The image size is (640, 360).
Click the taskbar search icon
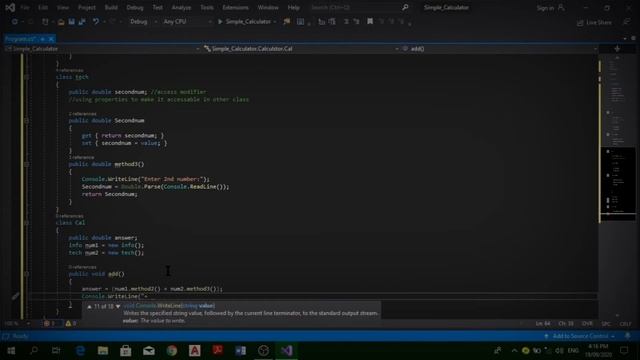[x=34, y=351]
